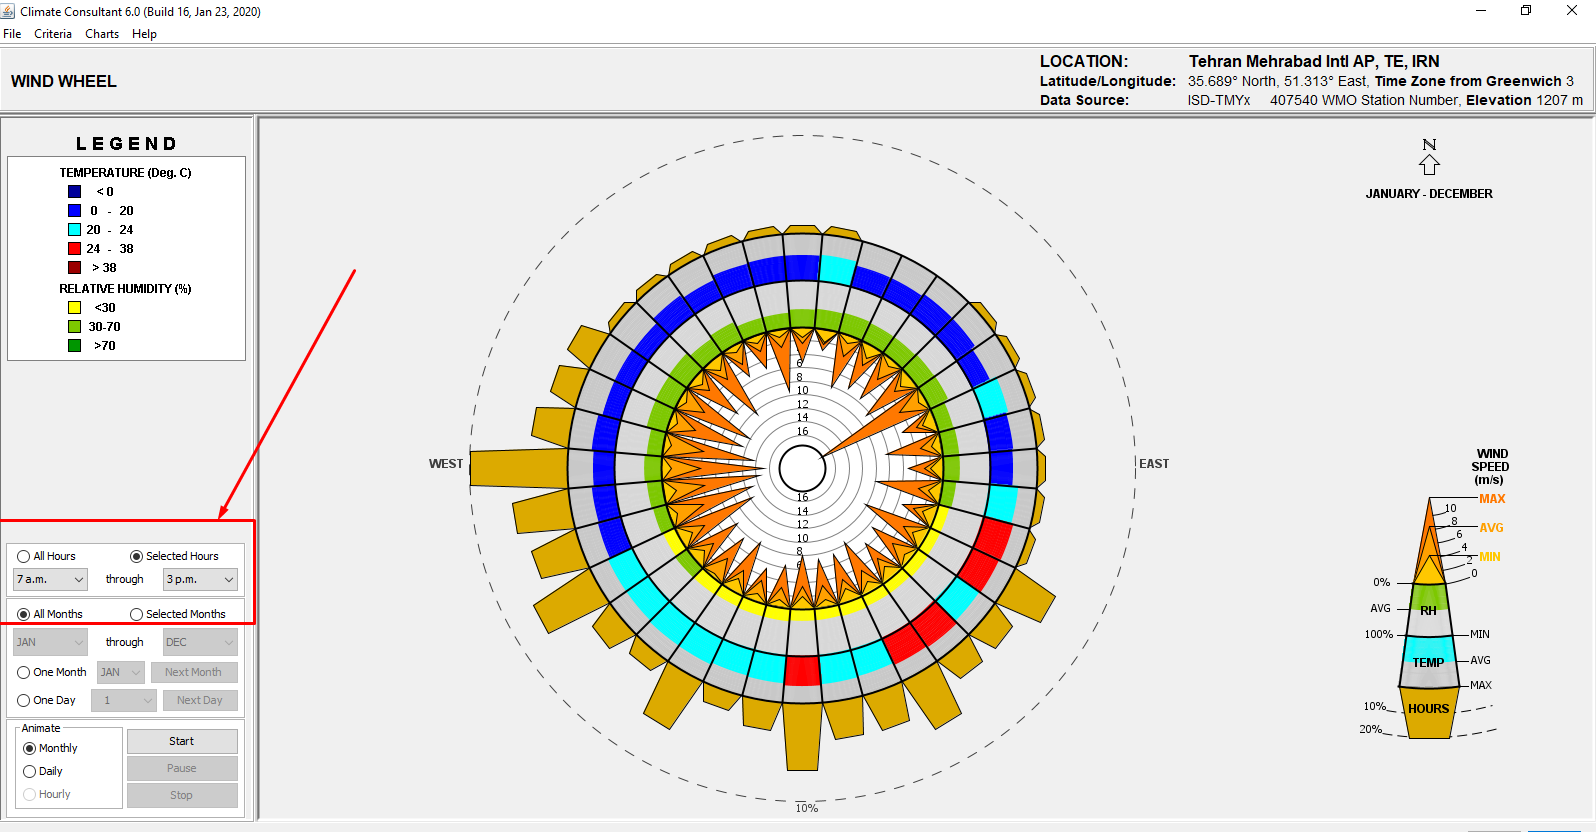The image size is (1596, 832).
Task: Click the Next Day button
Action: pos(200,700)
